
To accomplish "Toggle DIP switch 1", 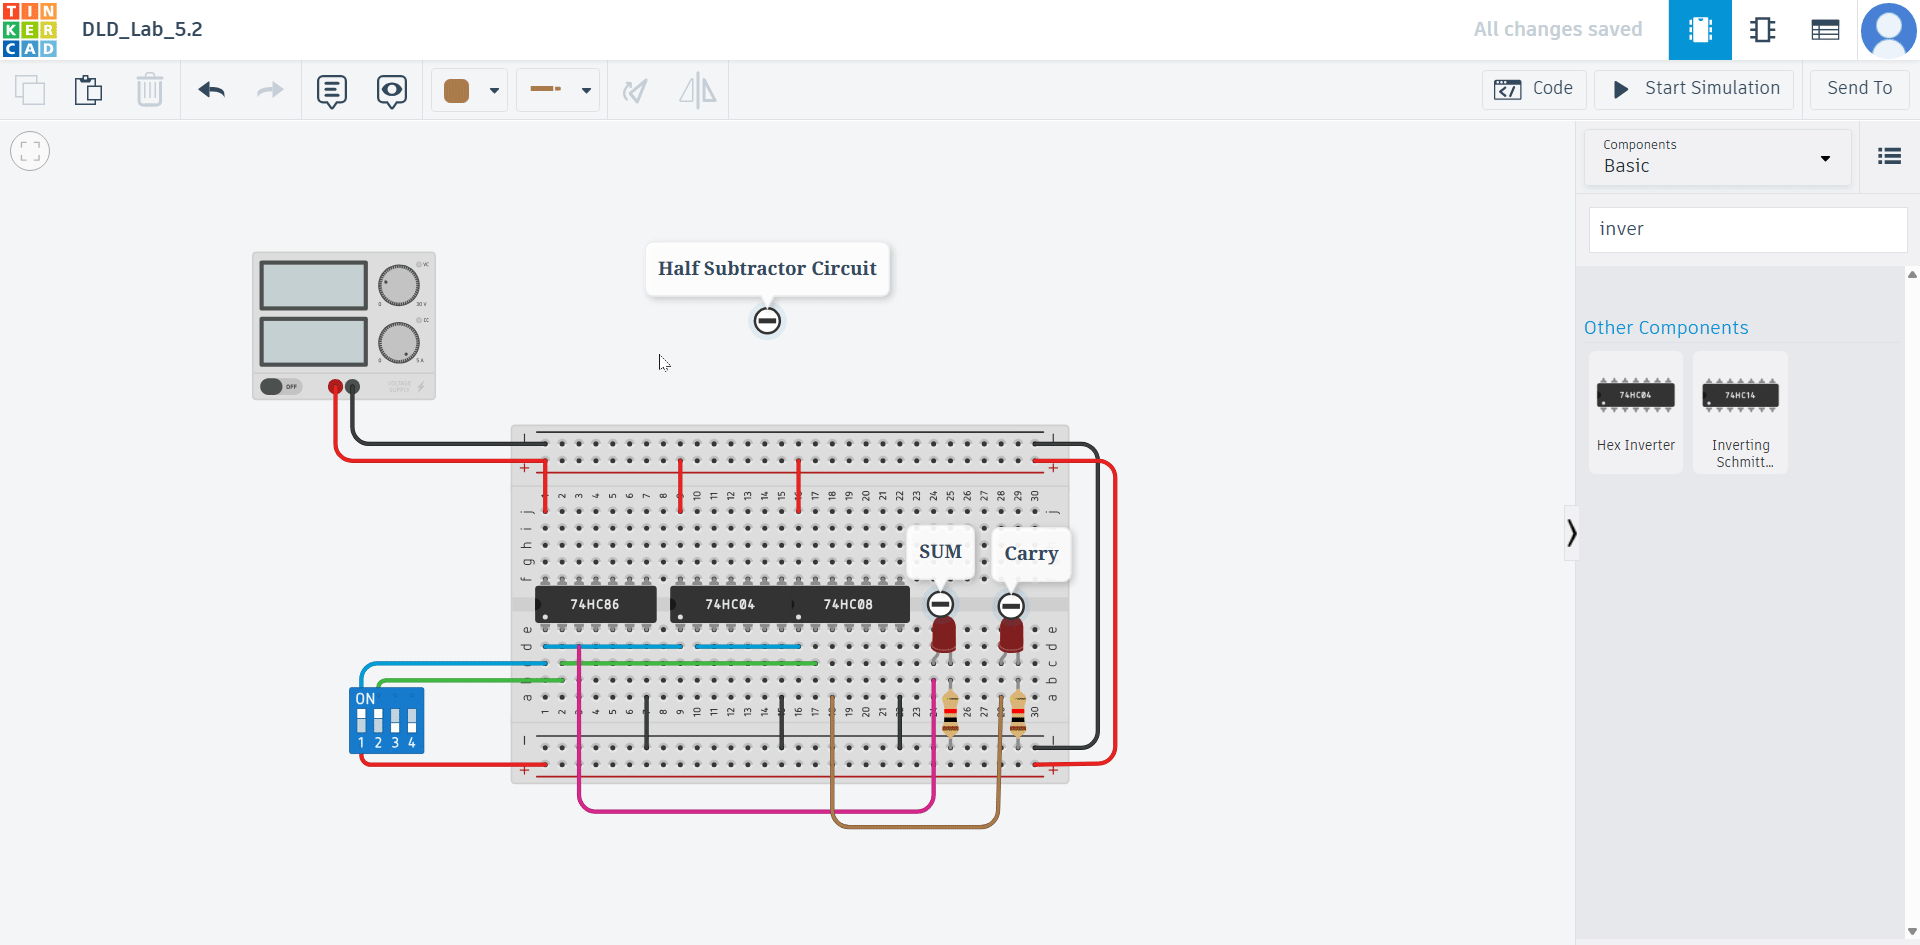I will coord(362,720).
